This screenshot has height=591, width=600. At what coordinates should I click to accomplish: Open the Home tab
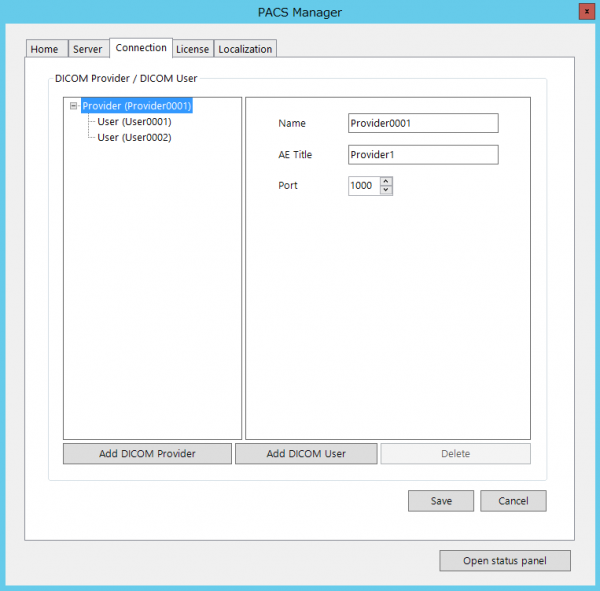click(x=44, y=49)
